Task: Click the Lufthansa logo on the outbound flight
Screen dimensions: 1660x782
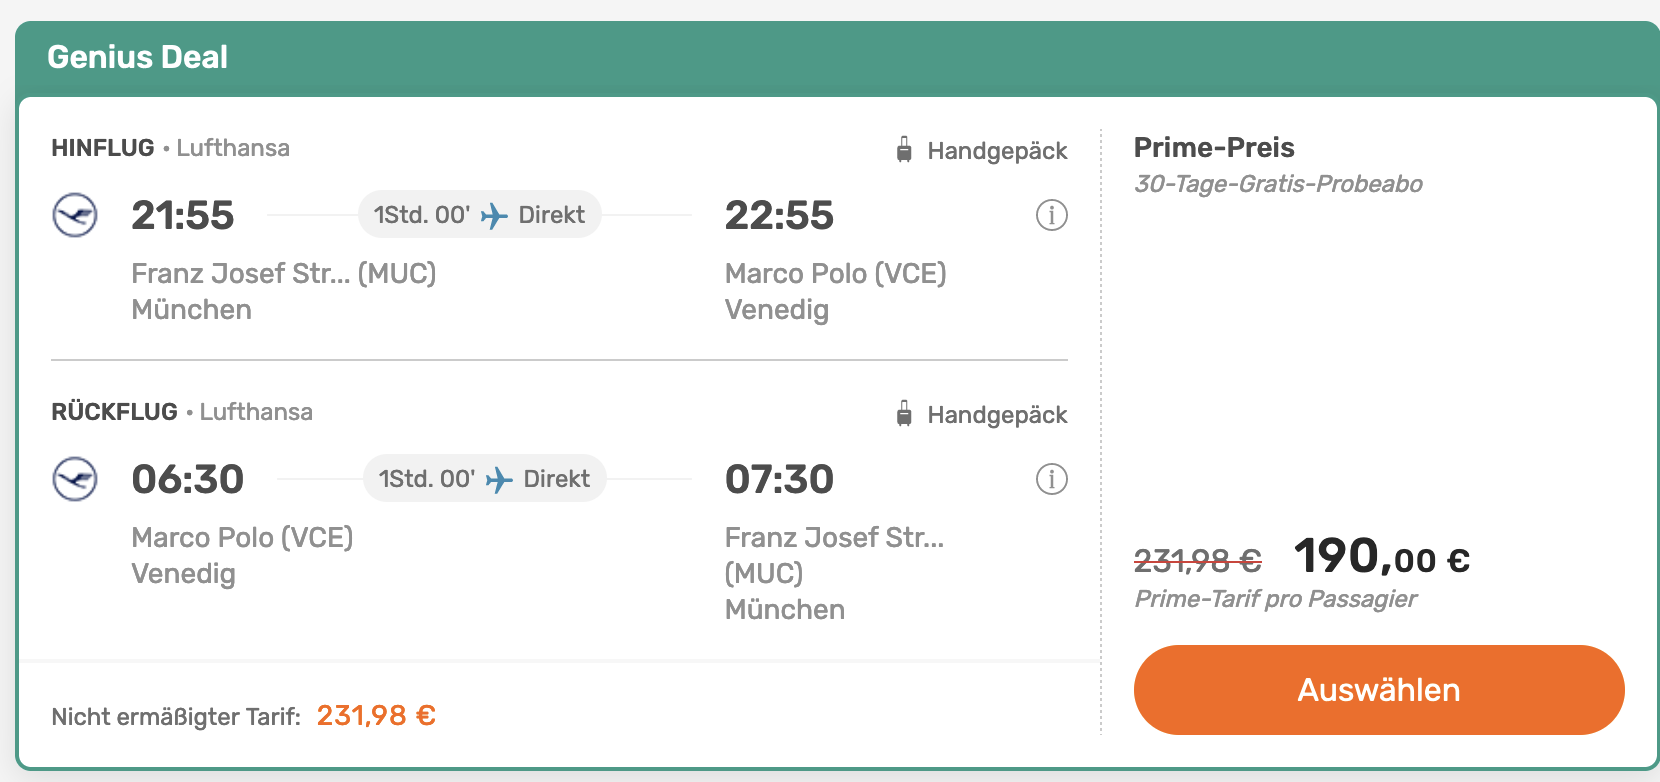Action: tap(75, 215)
